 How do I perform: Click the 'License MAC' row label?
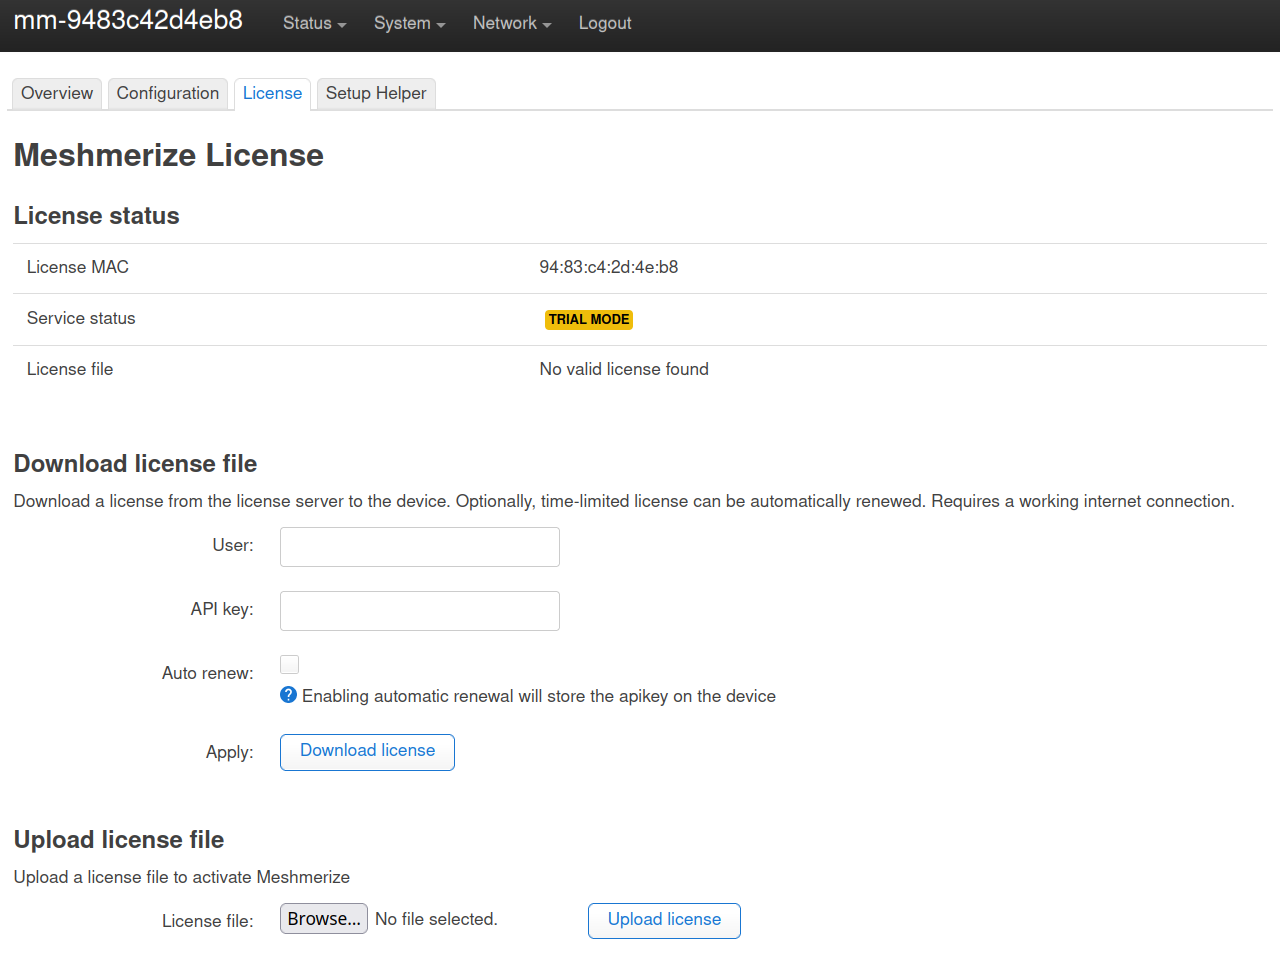click(x=78, y=267)
